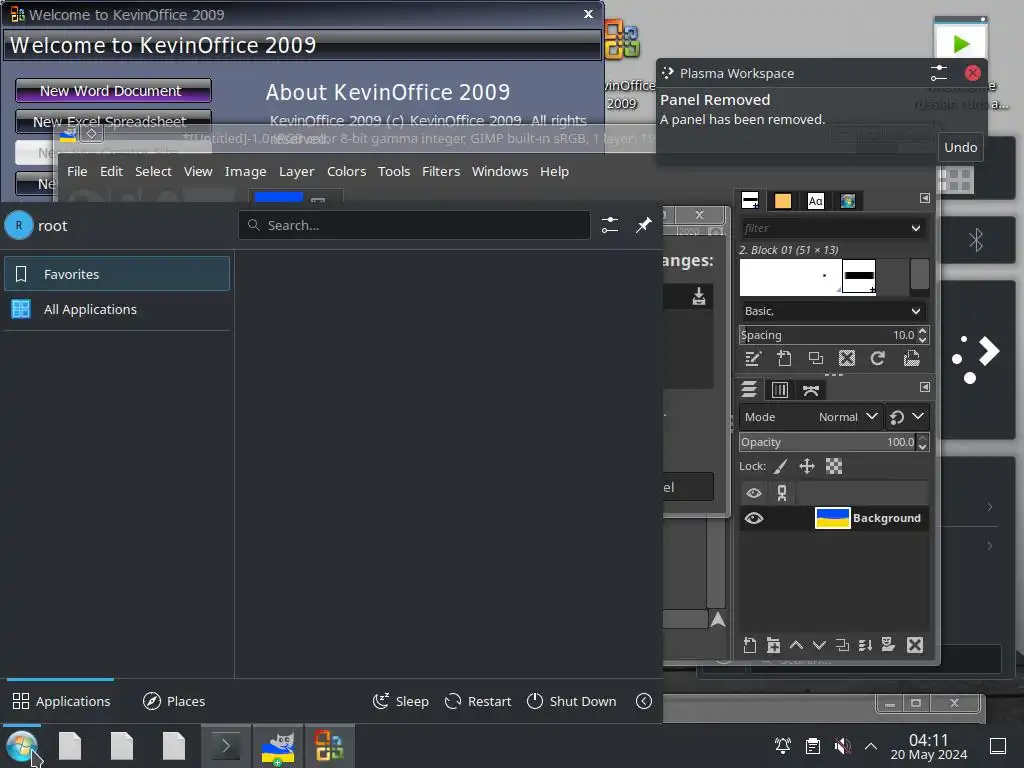
Task: Click New Word Document in KevinOffice
Action: tap(113, 91)
